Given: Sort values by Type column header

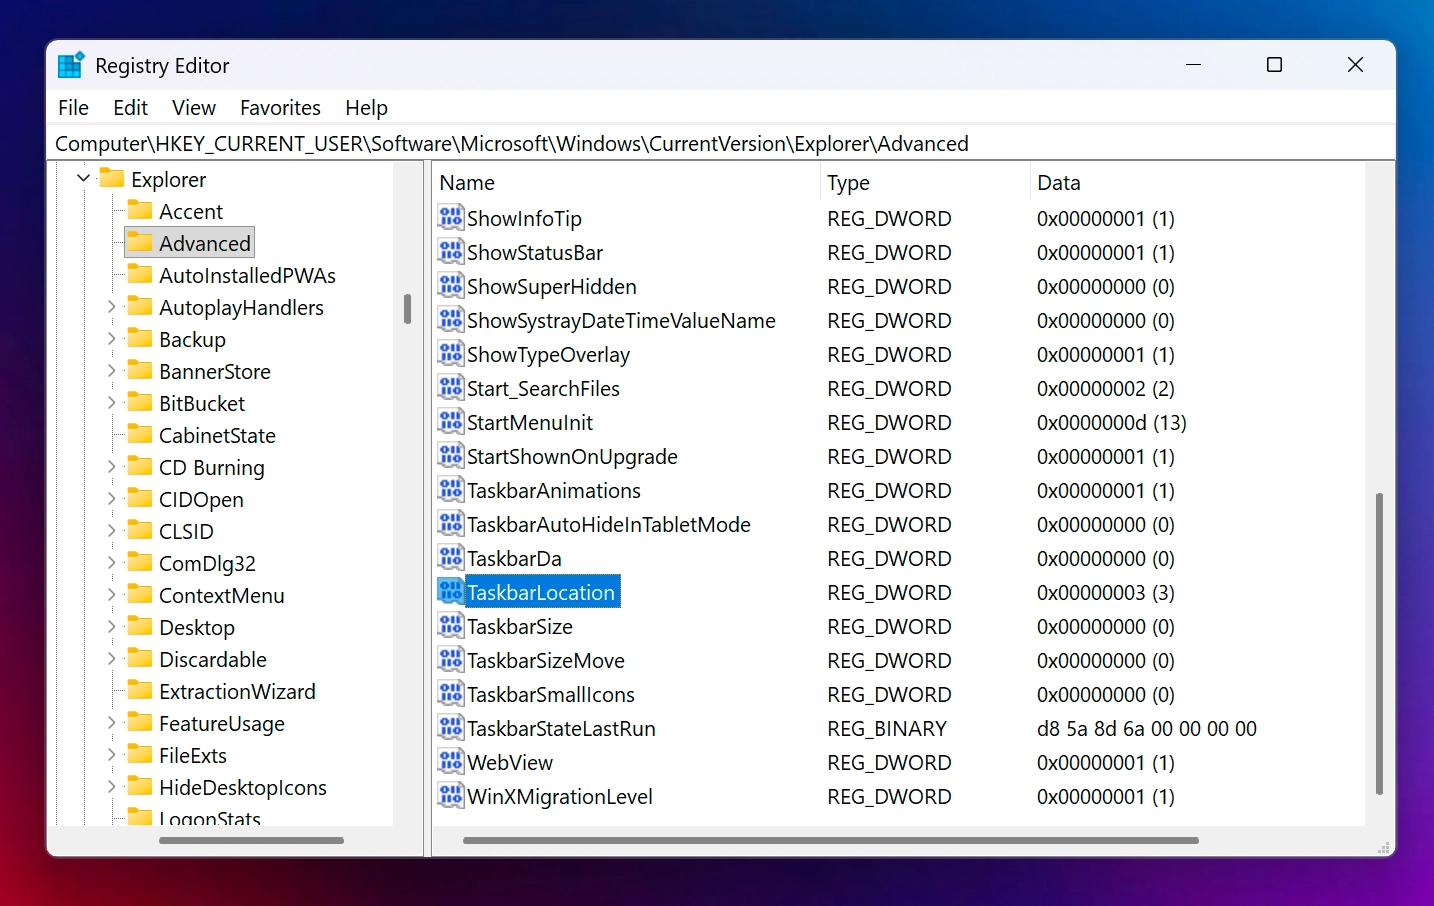Looking at the screenshot, I should pyautogui.click(x=925, y=182).
